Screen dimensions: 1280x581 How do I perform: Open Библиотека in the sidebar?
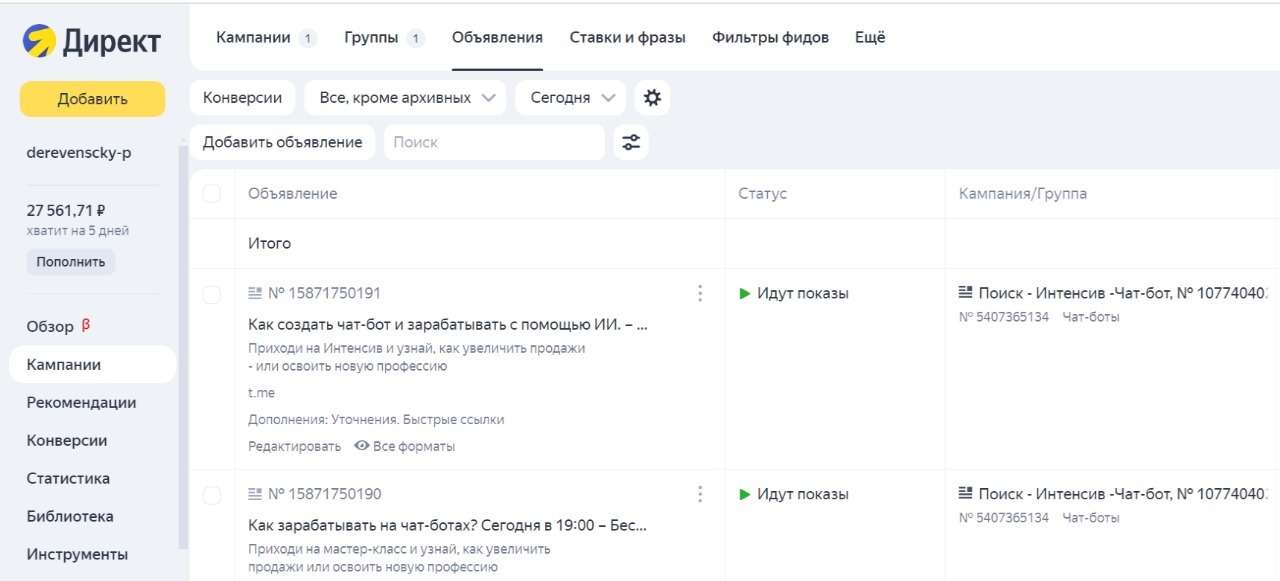pos(70,517)
